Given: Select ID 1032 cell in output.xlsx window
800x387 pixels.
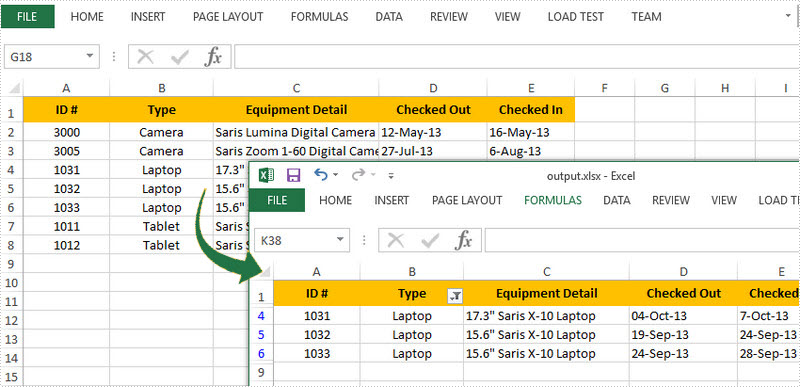Looking at the screenshot, I should [317, 334].
